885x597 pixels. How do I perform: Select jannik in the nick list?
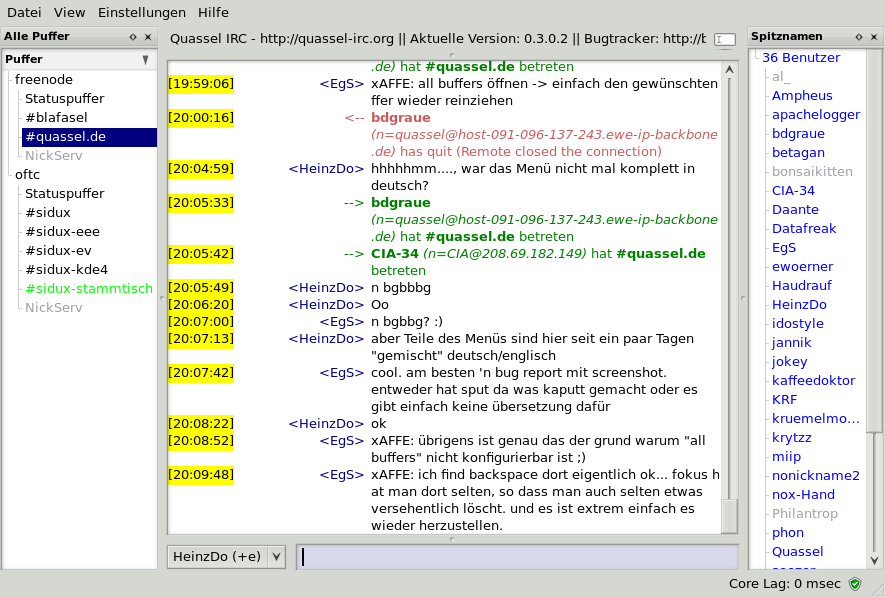(791, 343)
